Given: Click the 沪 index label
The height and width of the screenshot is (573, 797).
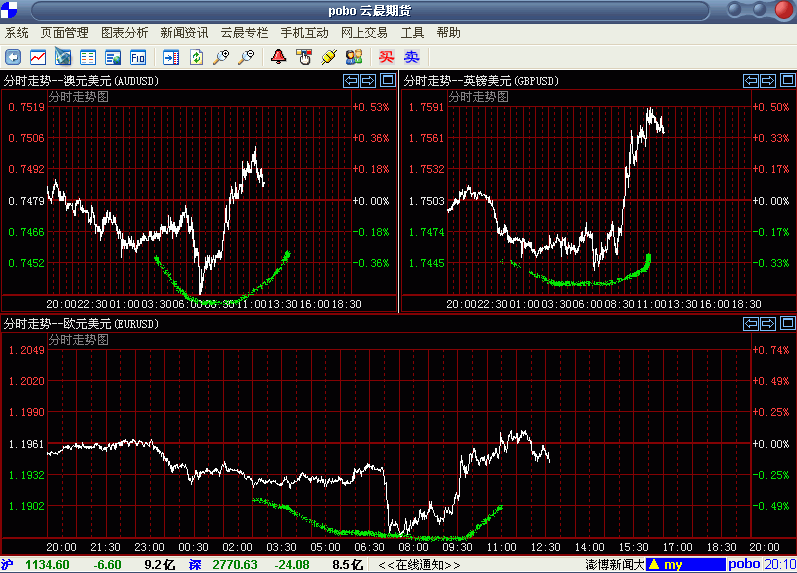Looking at the screenshot, I should (7, 565).
